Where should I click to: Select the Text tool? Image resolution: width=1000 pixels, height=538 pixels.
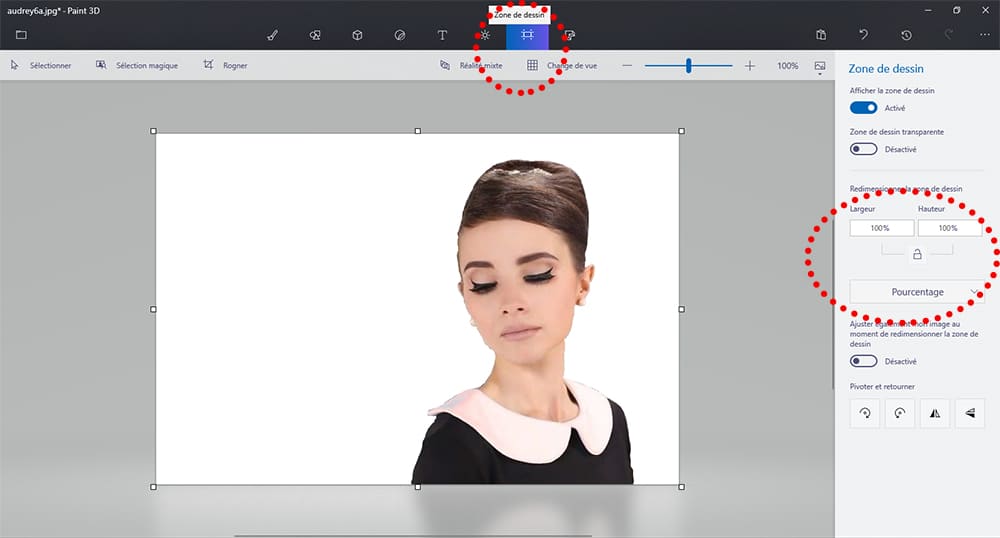click(442, 35)
